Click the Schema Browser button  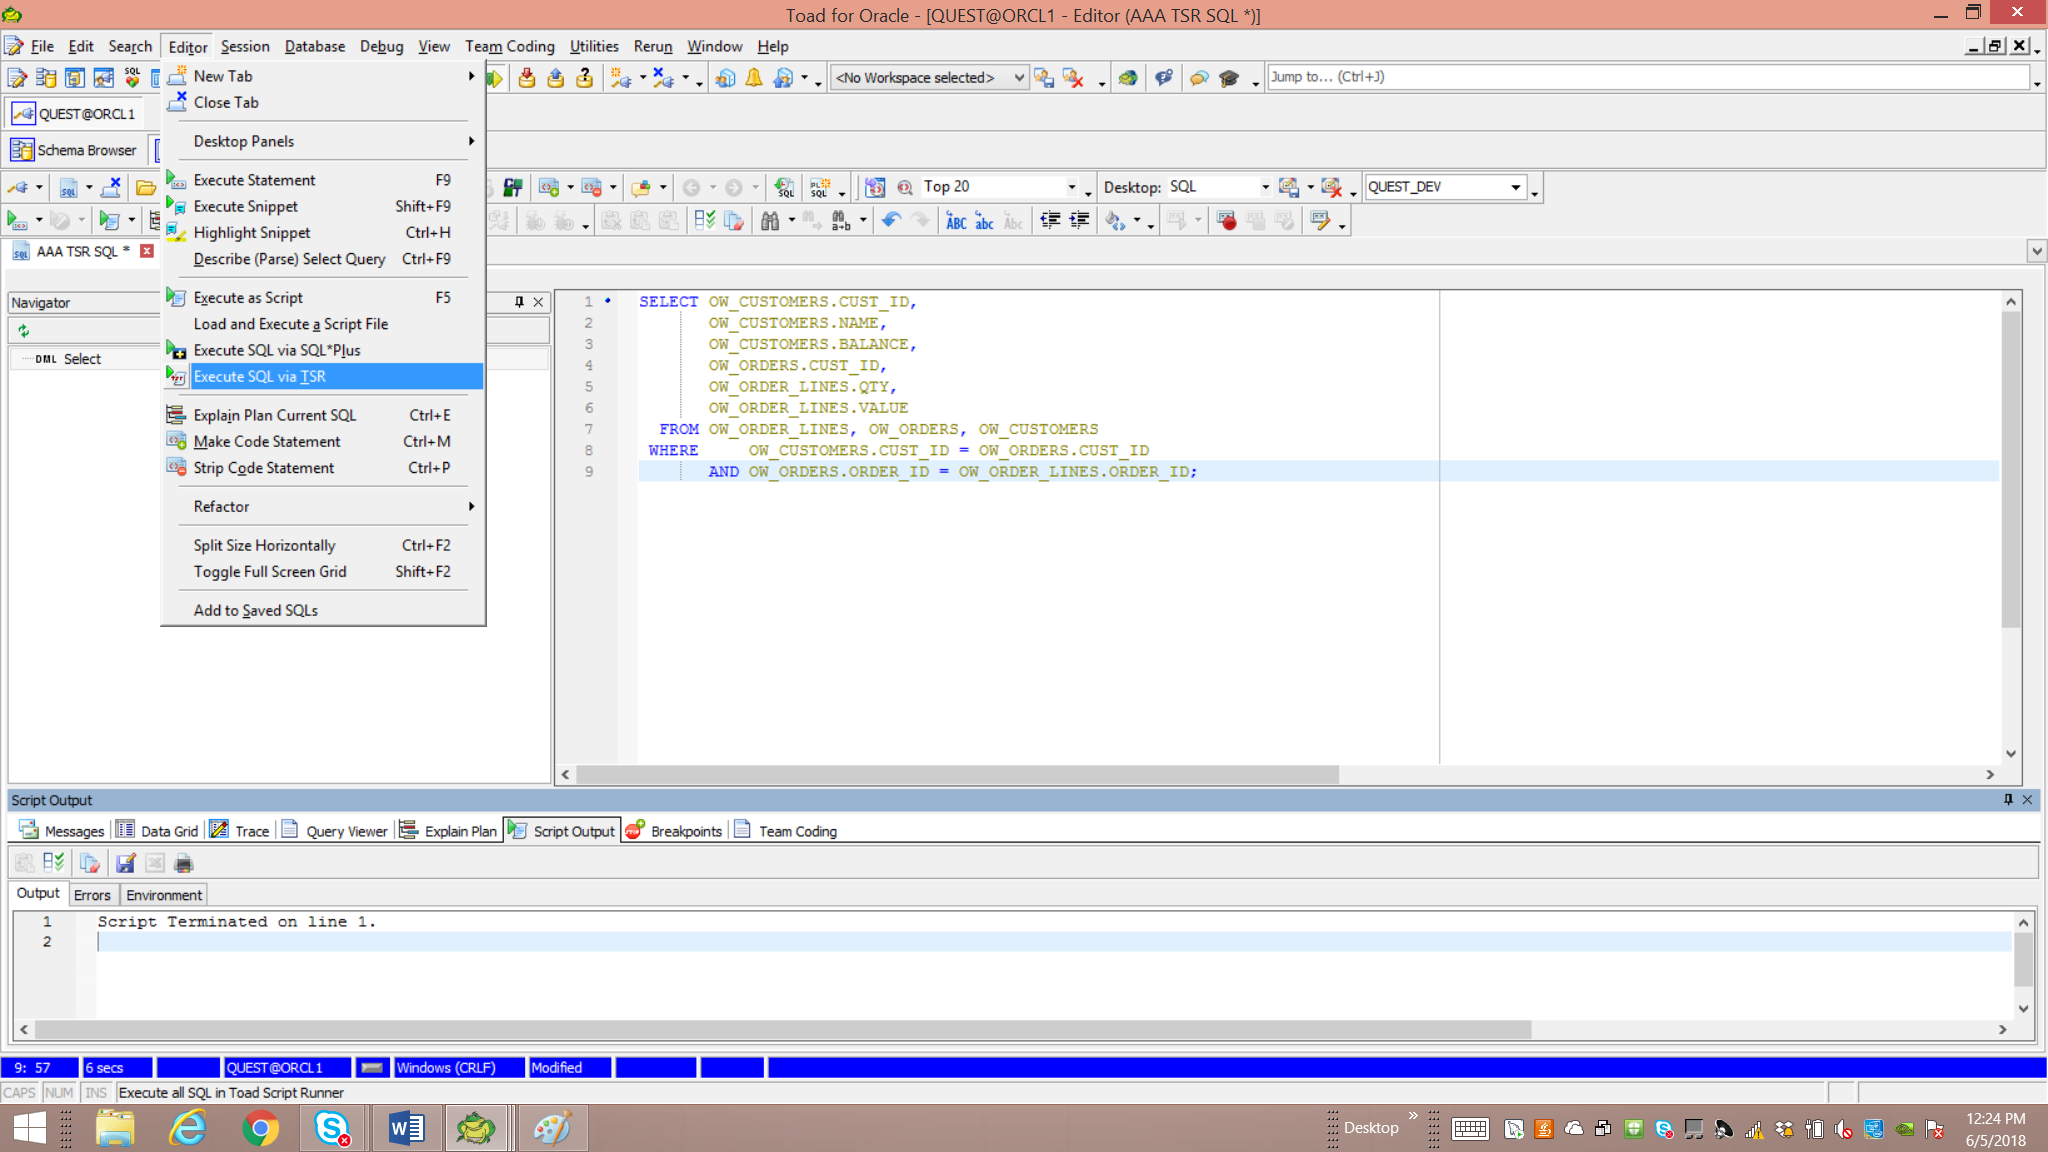pyautogui.click(x=74, y=150)
